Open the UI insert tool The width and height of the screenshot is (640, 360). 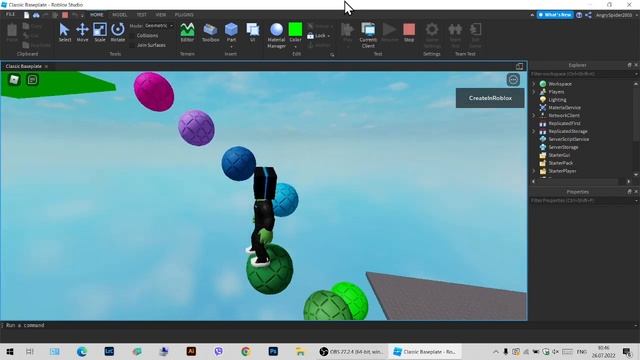click(253, 32)
